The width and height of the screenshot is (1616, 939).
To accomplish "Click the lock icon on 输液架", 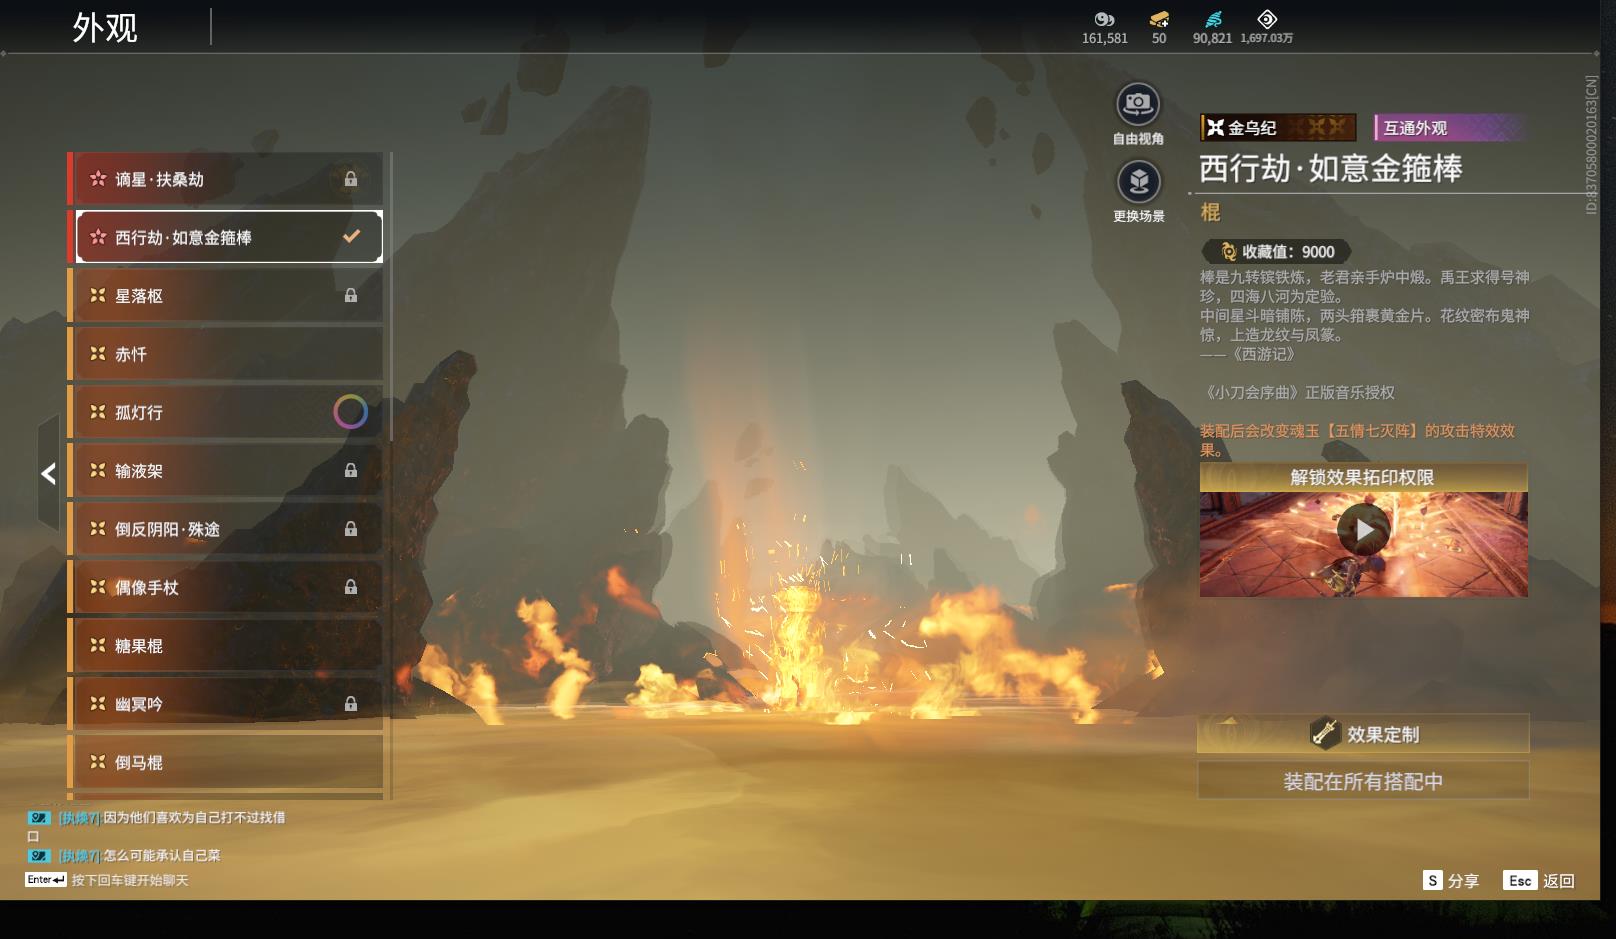I will click(x=351, y=470).
